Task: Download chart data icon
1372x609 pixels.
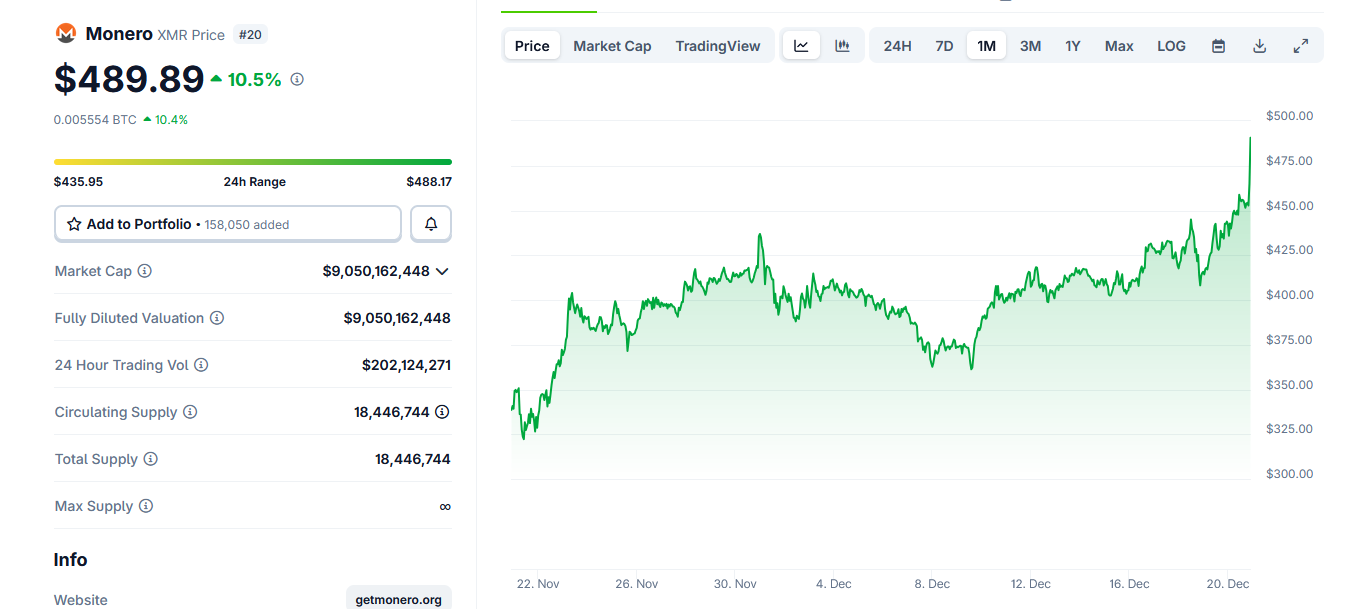Action: point(1260,46)
